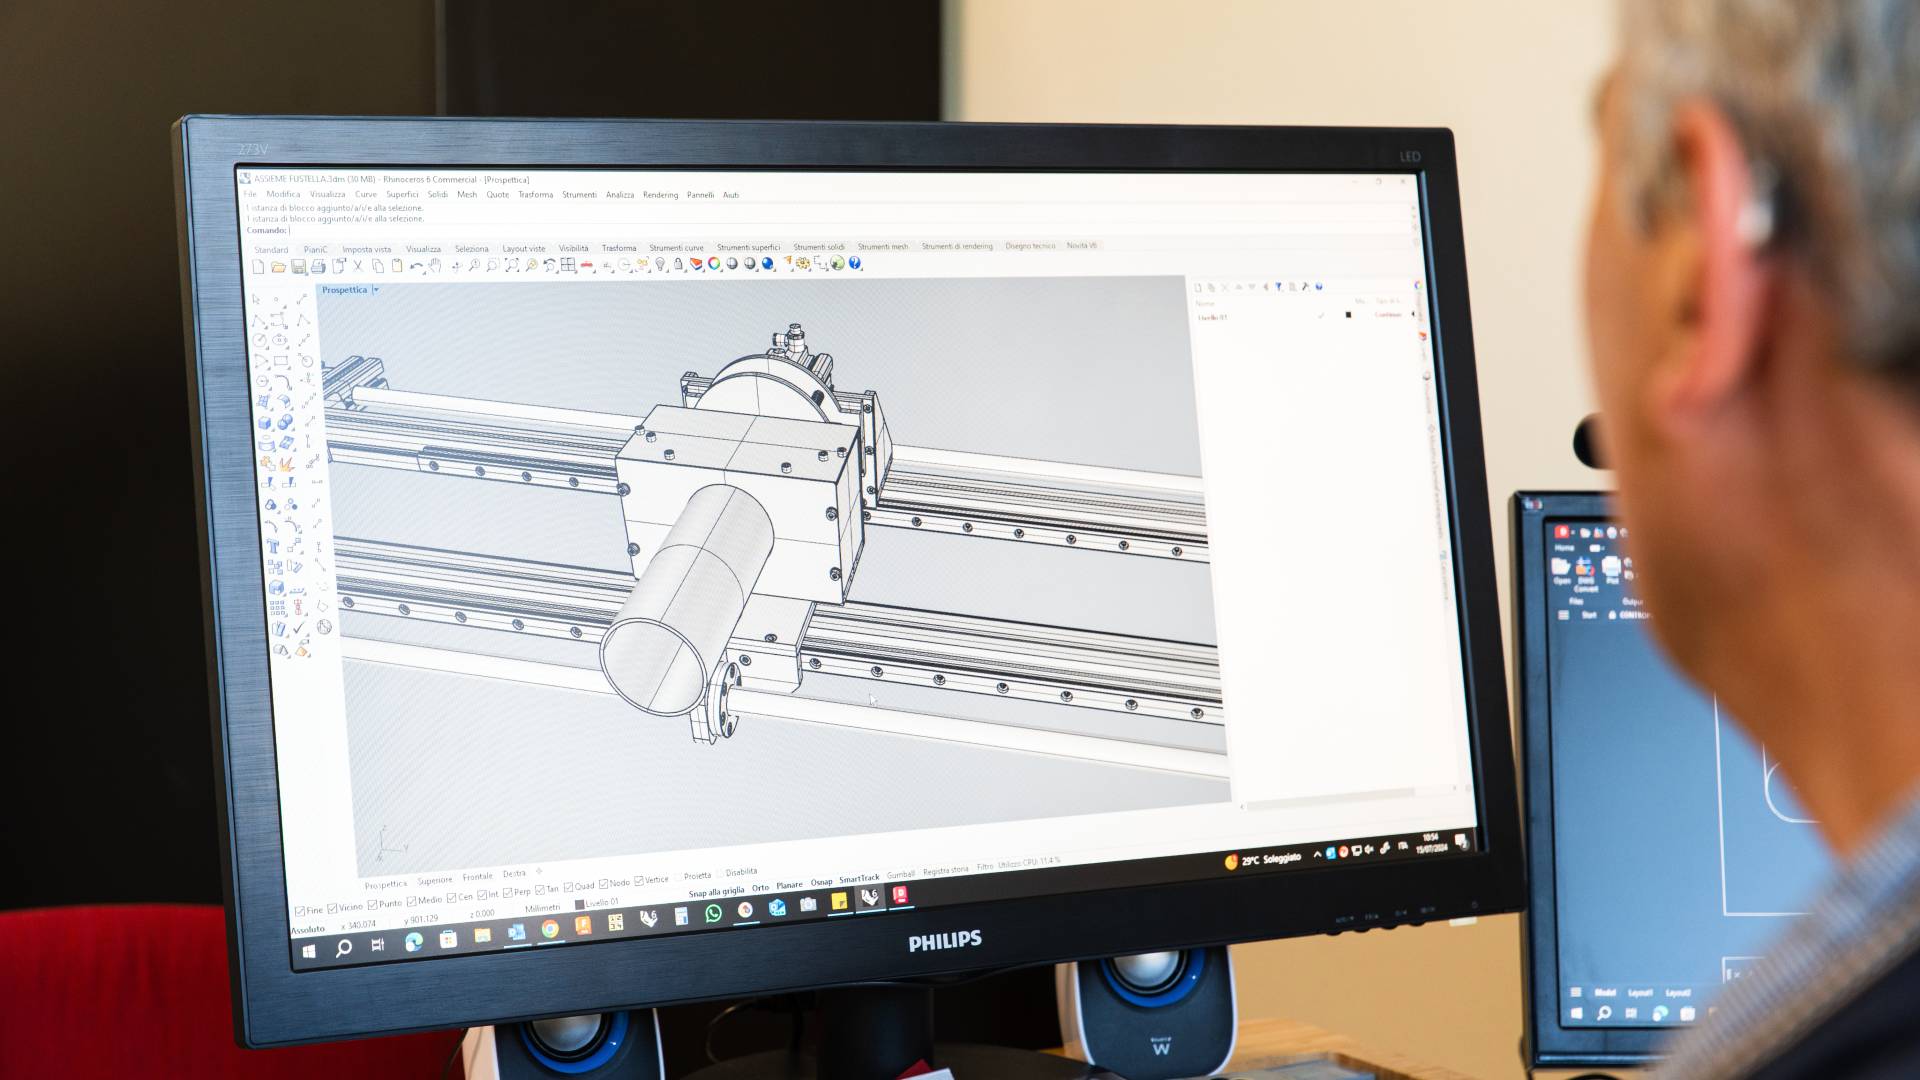
Task: Open the Prospettica viewport title dropdown arrow
Action: tap(376, 290)
